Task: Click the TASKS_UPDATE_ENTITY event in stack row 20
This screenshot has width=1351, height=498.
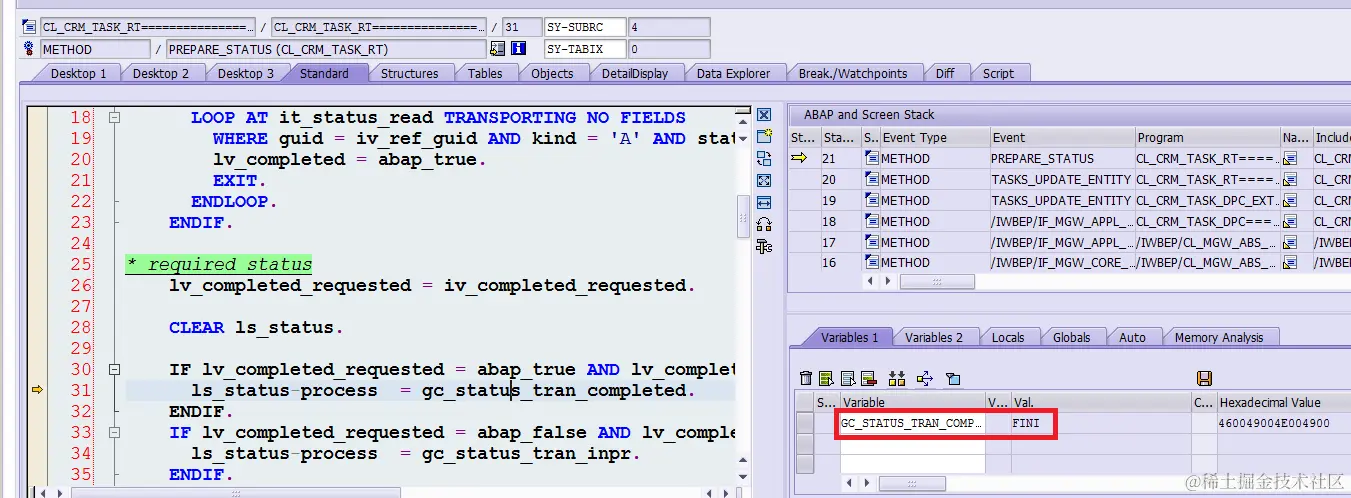Action: (1061, 180)
